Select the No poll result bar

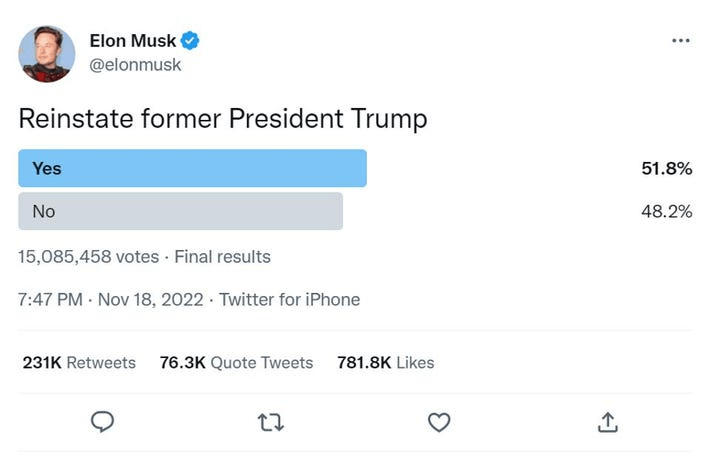pos(180,211)
